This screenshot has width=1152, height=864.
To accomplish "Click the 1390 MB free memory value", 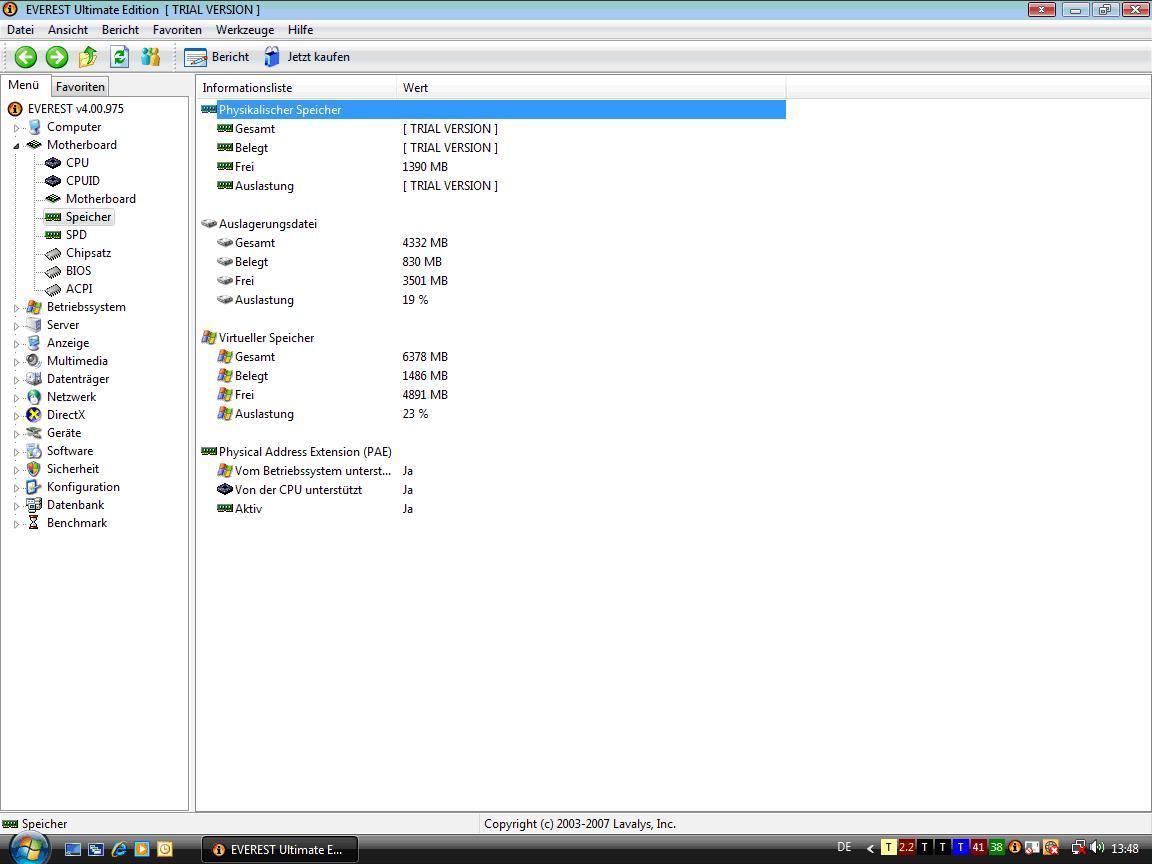I will click(x=425, y=167).
